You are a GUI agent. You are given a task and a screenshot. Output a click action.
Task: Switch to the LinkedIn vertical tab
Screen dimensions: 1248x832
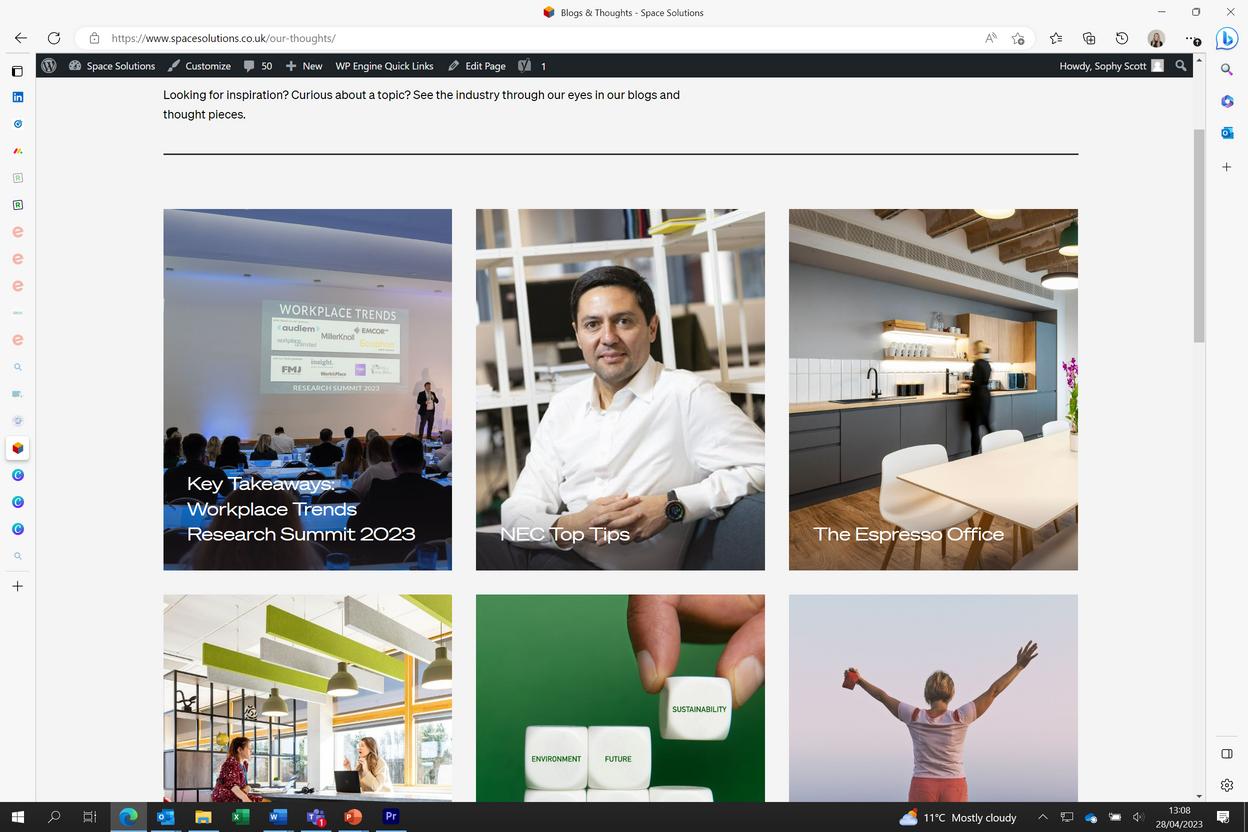[x=17, y=97]
